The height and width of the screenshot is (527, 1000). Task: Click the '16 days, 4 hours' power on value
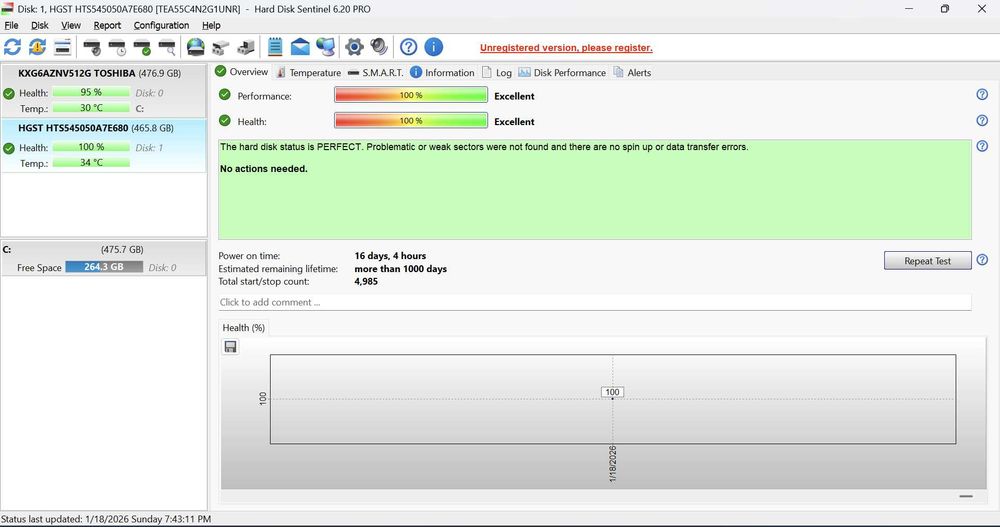(x=390, y=256)
